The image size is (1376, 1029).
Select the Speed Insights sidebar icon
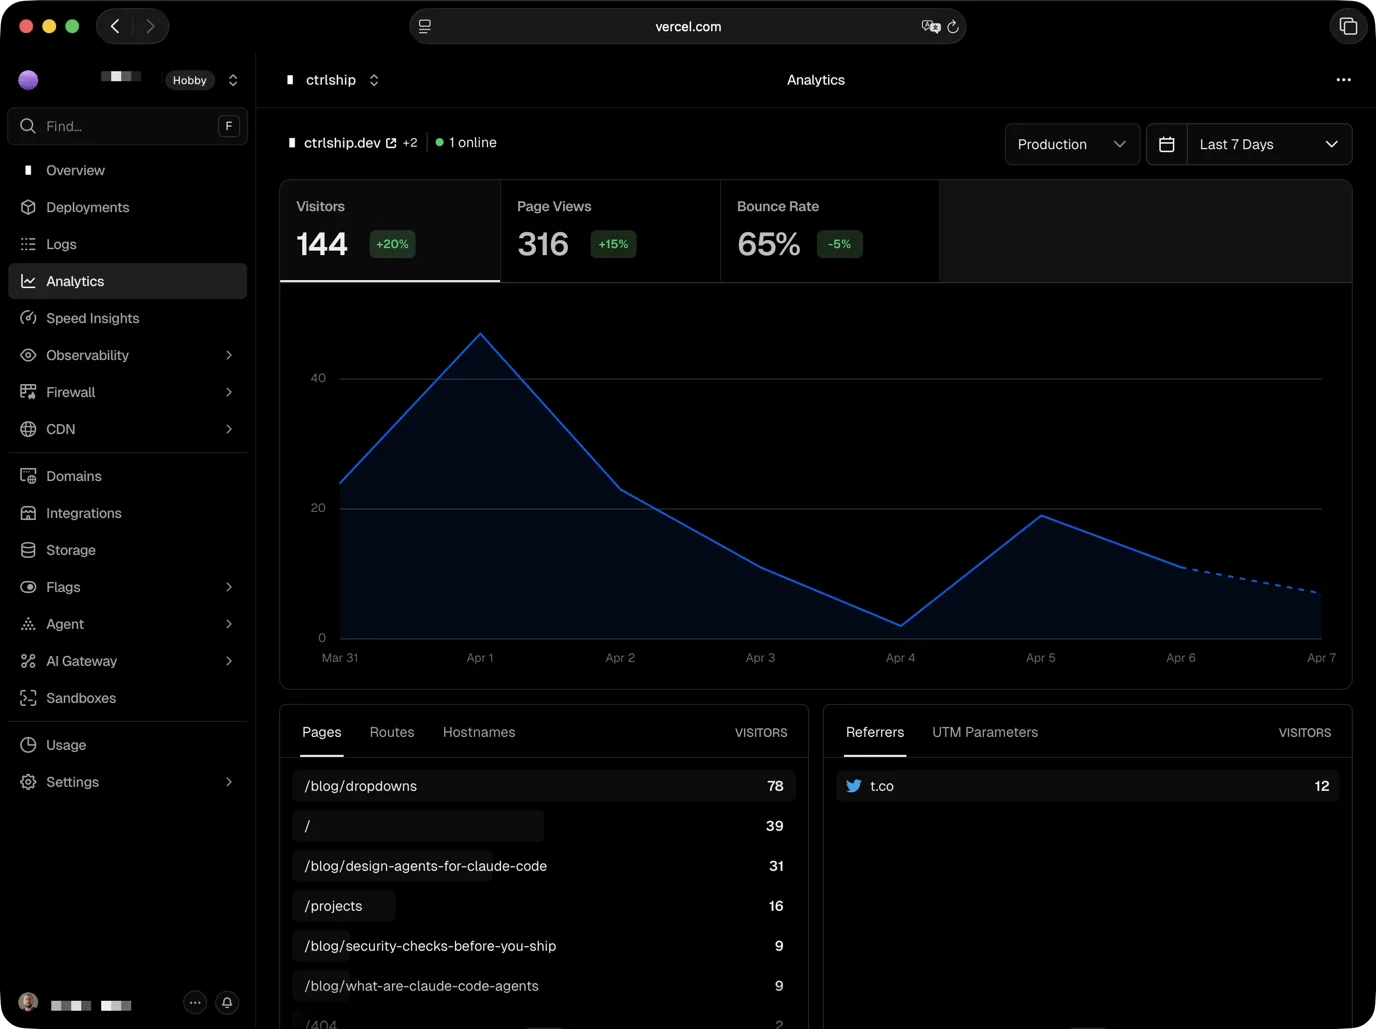(x=28, y=318)
